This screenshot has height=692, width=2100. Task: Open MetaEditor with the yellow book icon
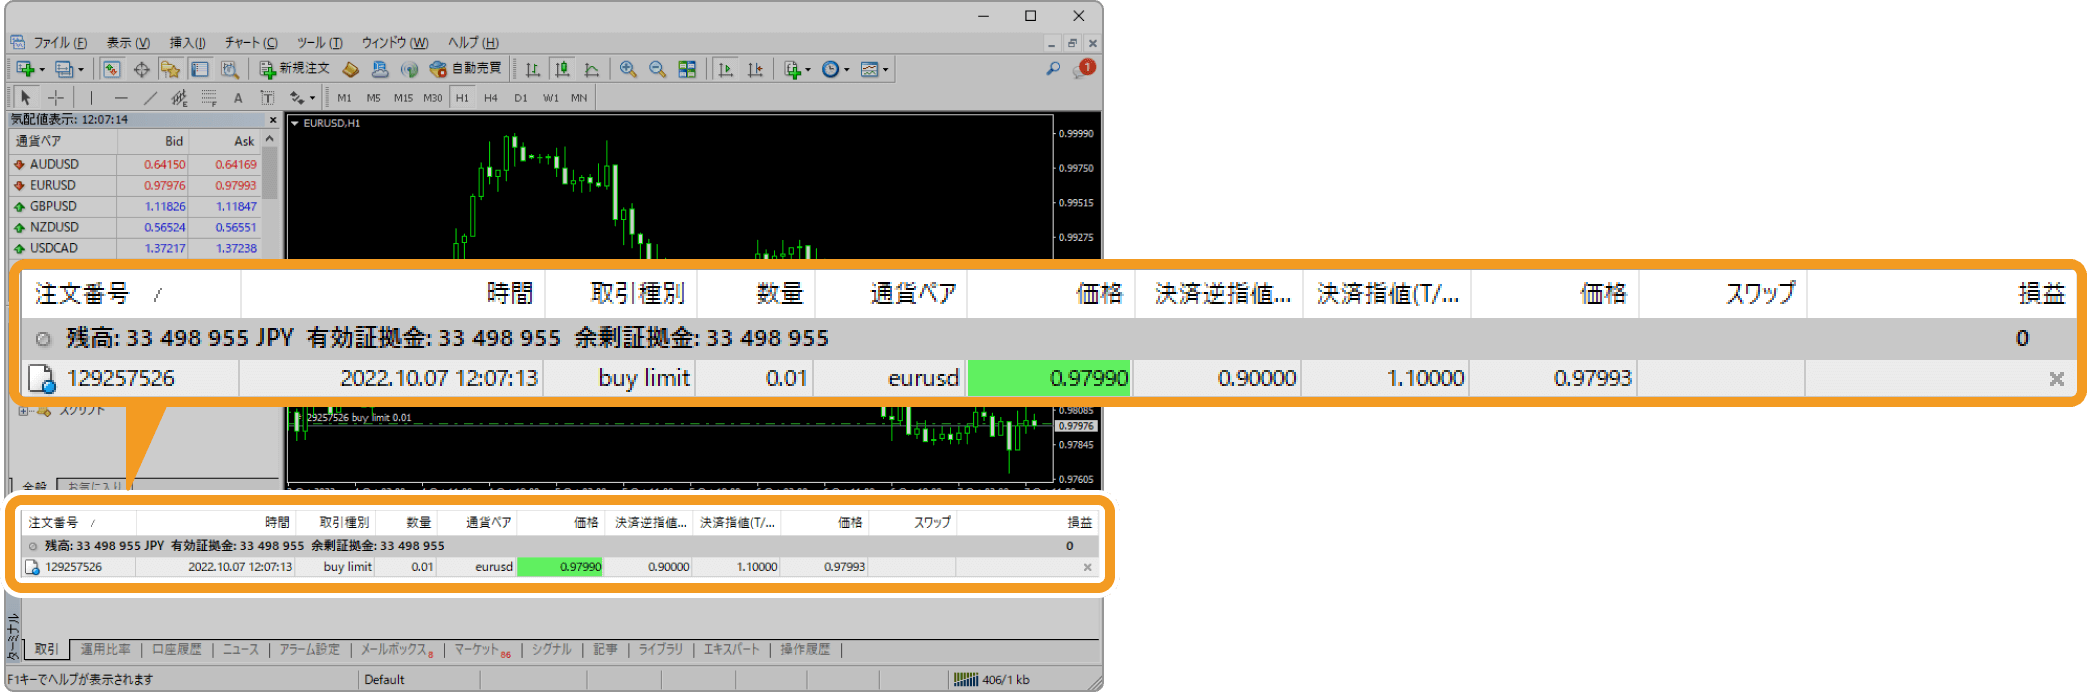click(x=350, y=69)
